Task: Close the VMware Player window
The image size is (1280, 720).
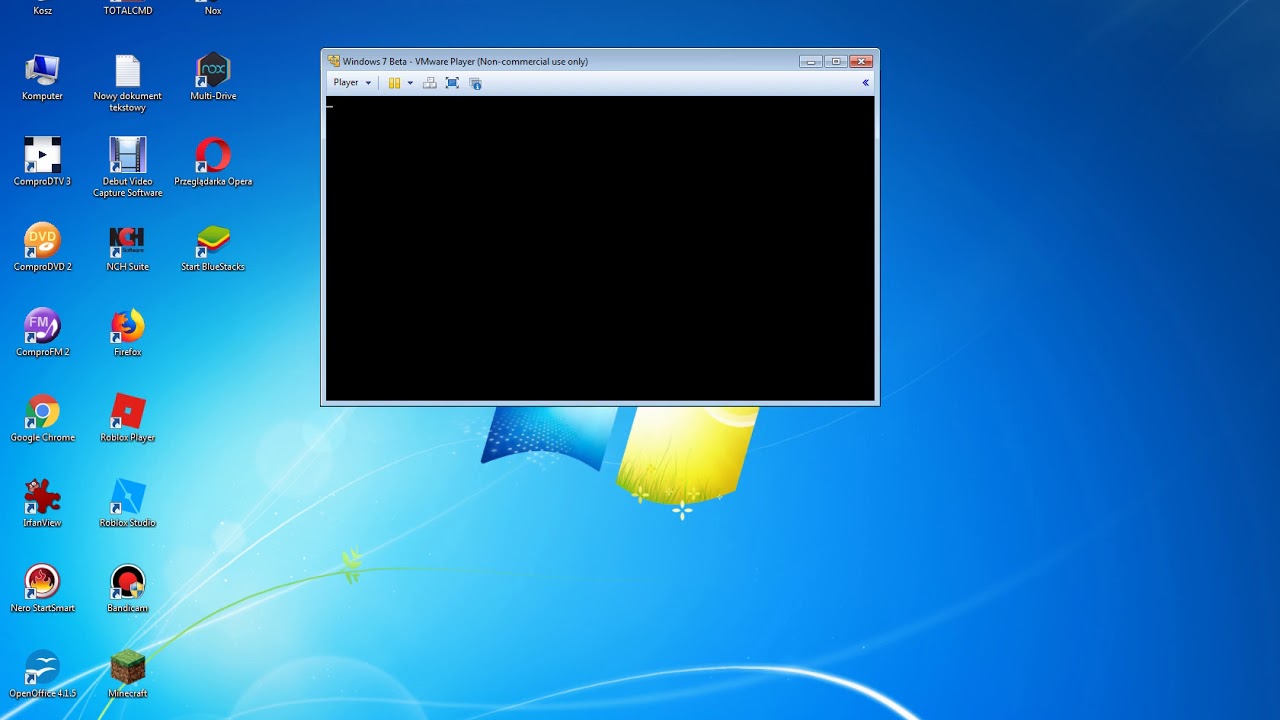Action: pyautogui.click(x=861, y=61)
